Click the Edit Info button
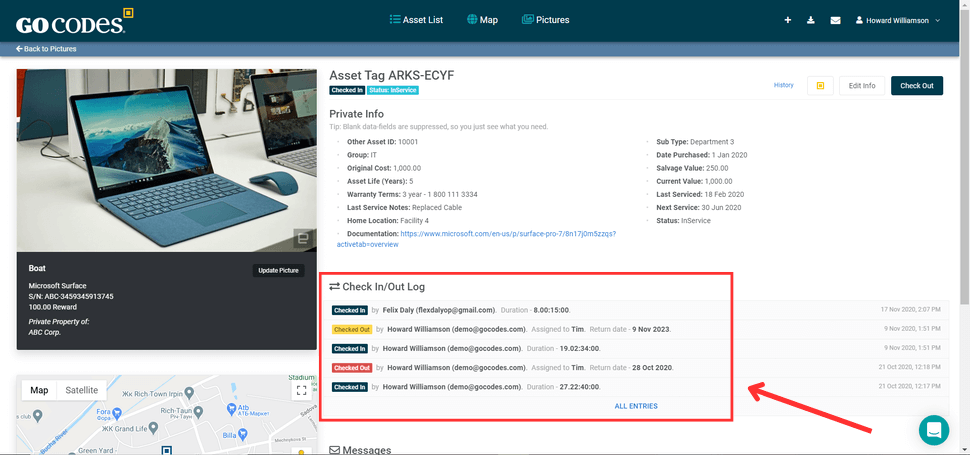This screenshot has height=455, width=970. (x=861, y=86)
